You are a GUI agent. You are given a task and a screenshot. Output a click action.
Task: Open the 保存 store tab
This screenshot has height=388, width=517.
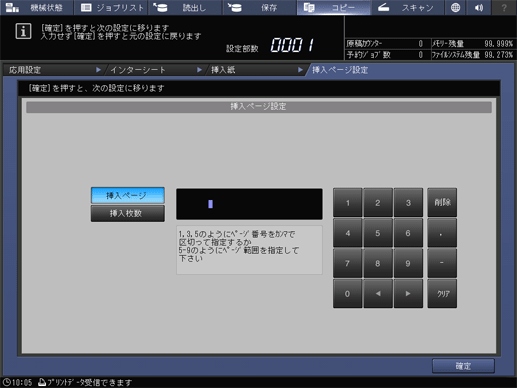[x=260, y=7]
